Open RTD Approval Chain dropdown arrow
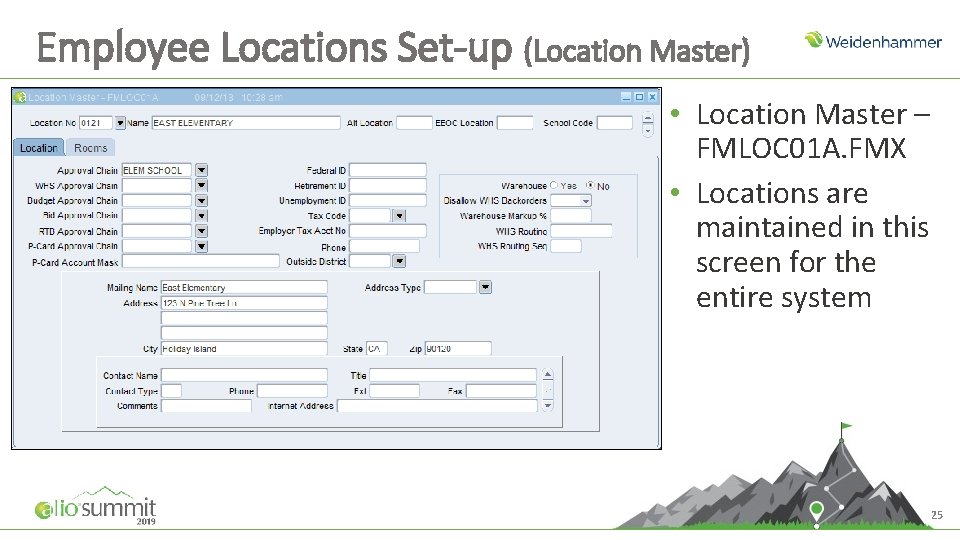This screenshot has height=540, width=960. [x=201, y=231]
